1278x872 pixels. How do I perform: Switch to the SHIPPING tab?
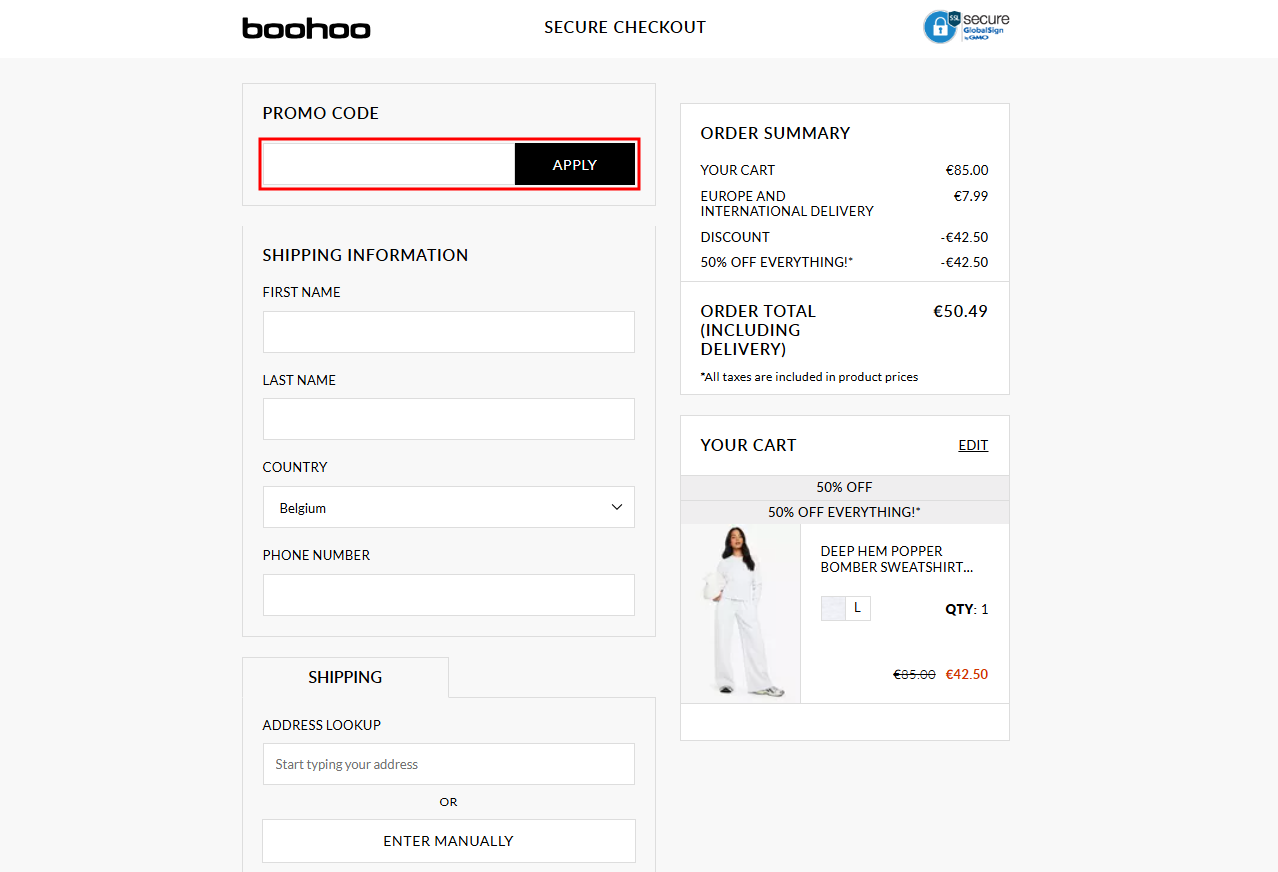click(345, 677)
